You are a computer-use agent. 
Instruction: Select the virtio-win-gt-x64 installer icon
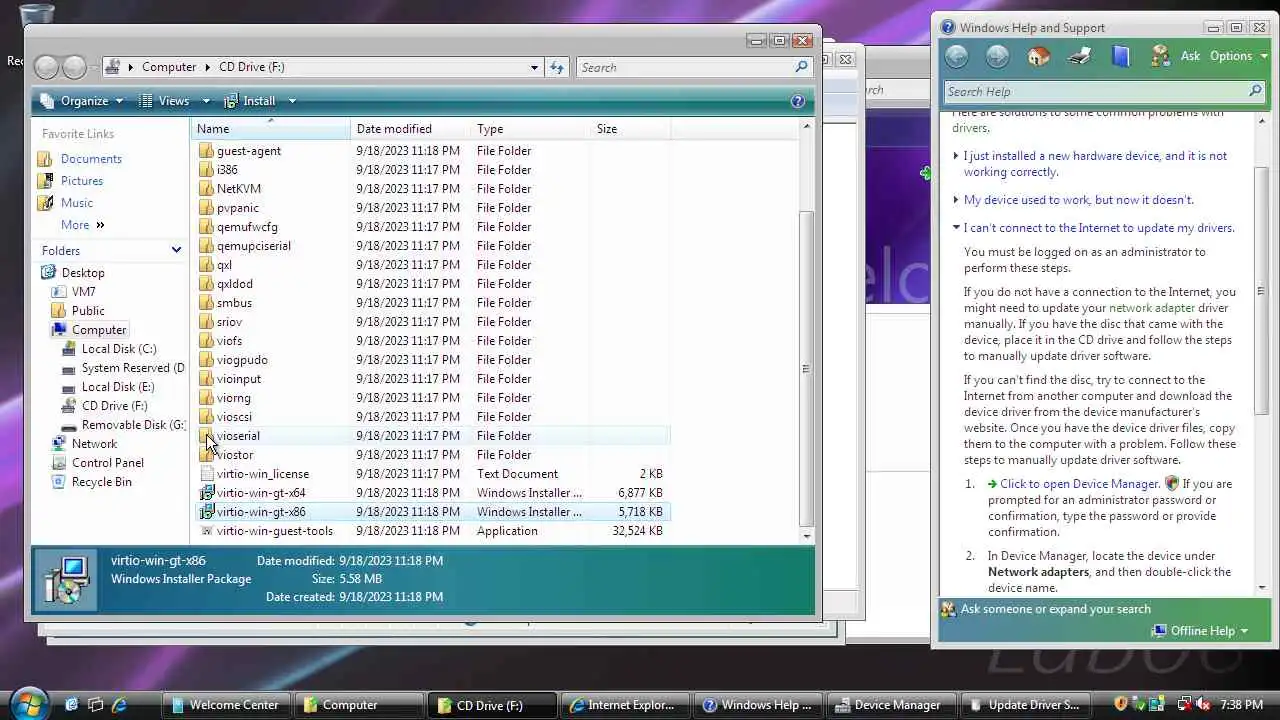pyautogui.click(x=207, y=493)
